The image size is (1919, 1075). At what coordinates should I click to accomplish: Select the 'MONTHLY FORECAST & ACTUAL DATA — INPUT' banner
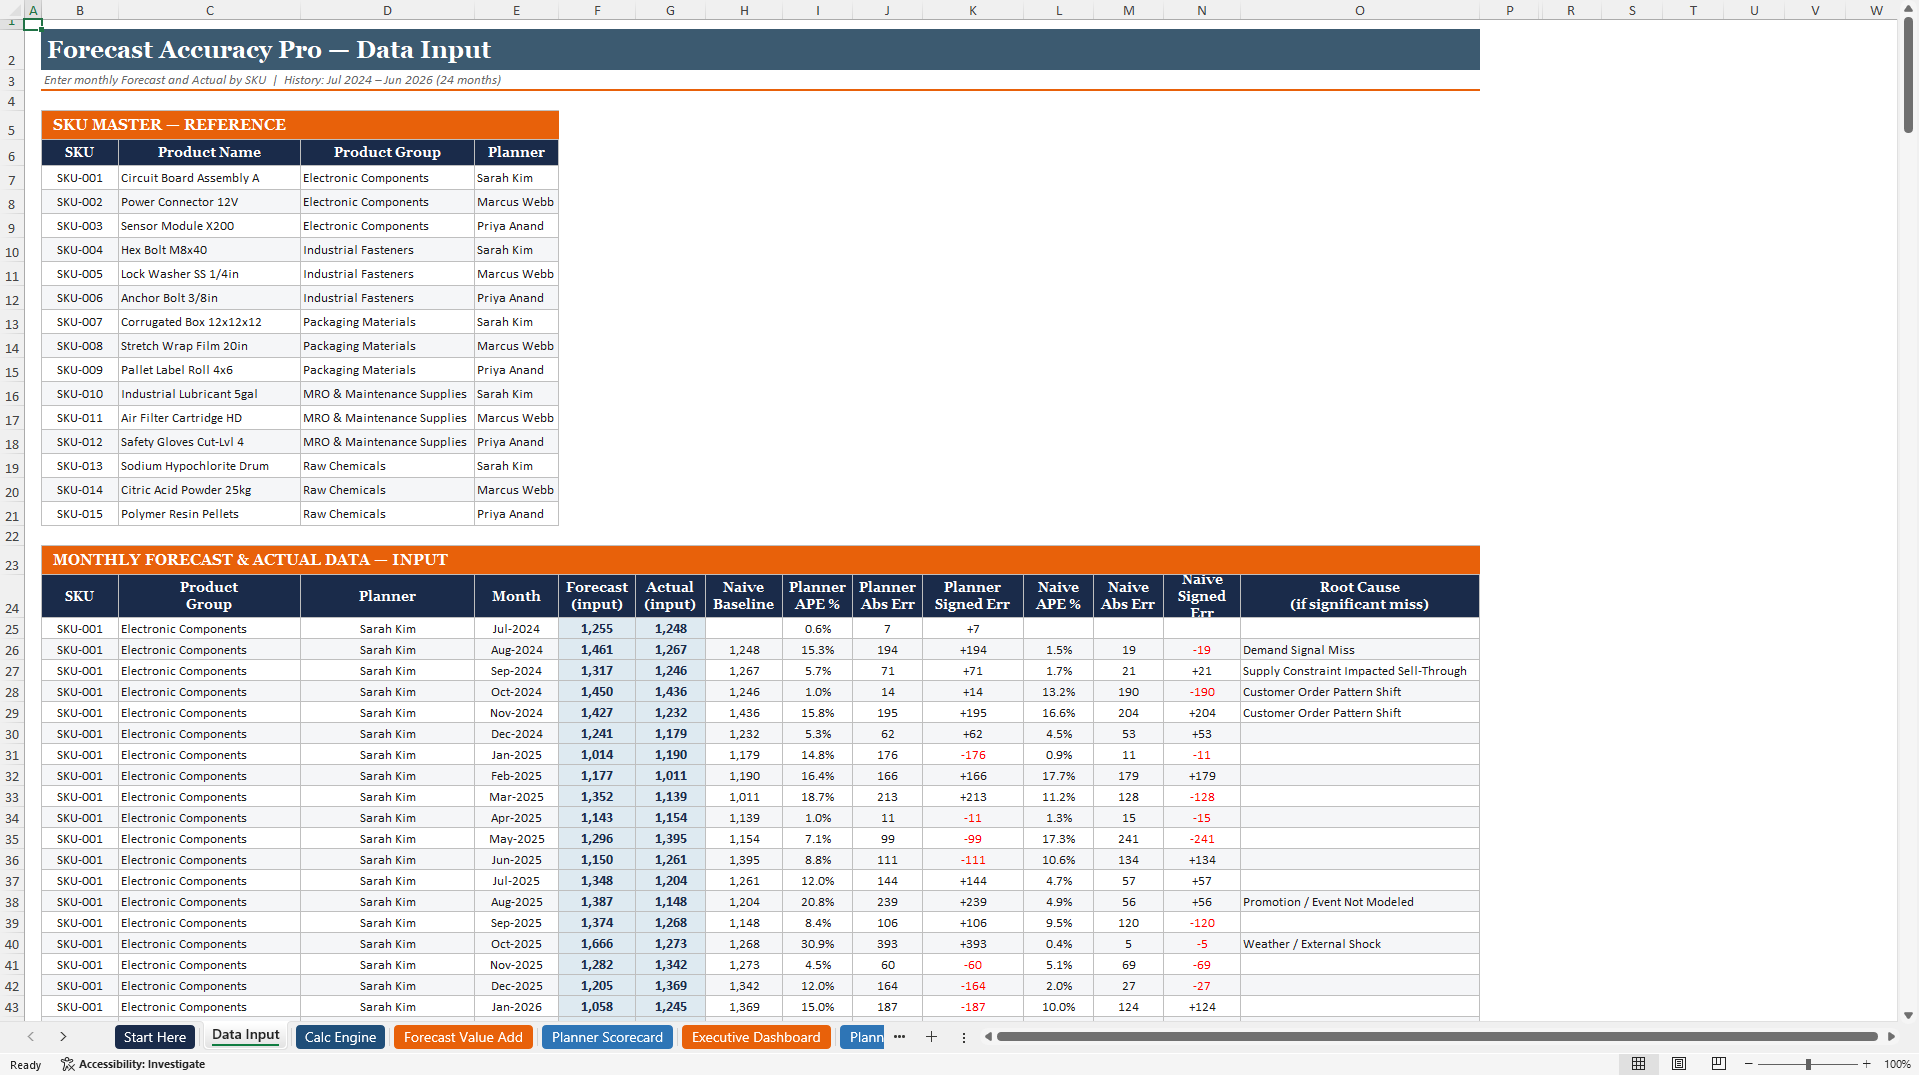pos(760,560)
